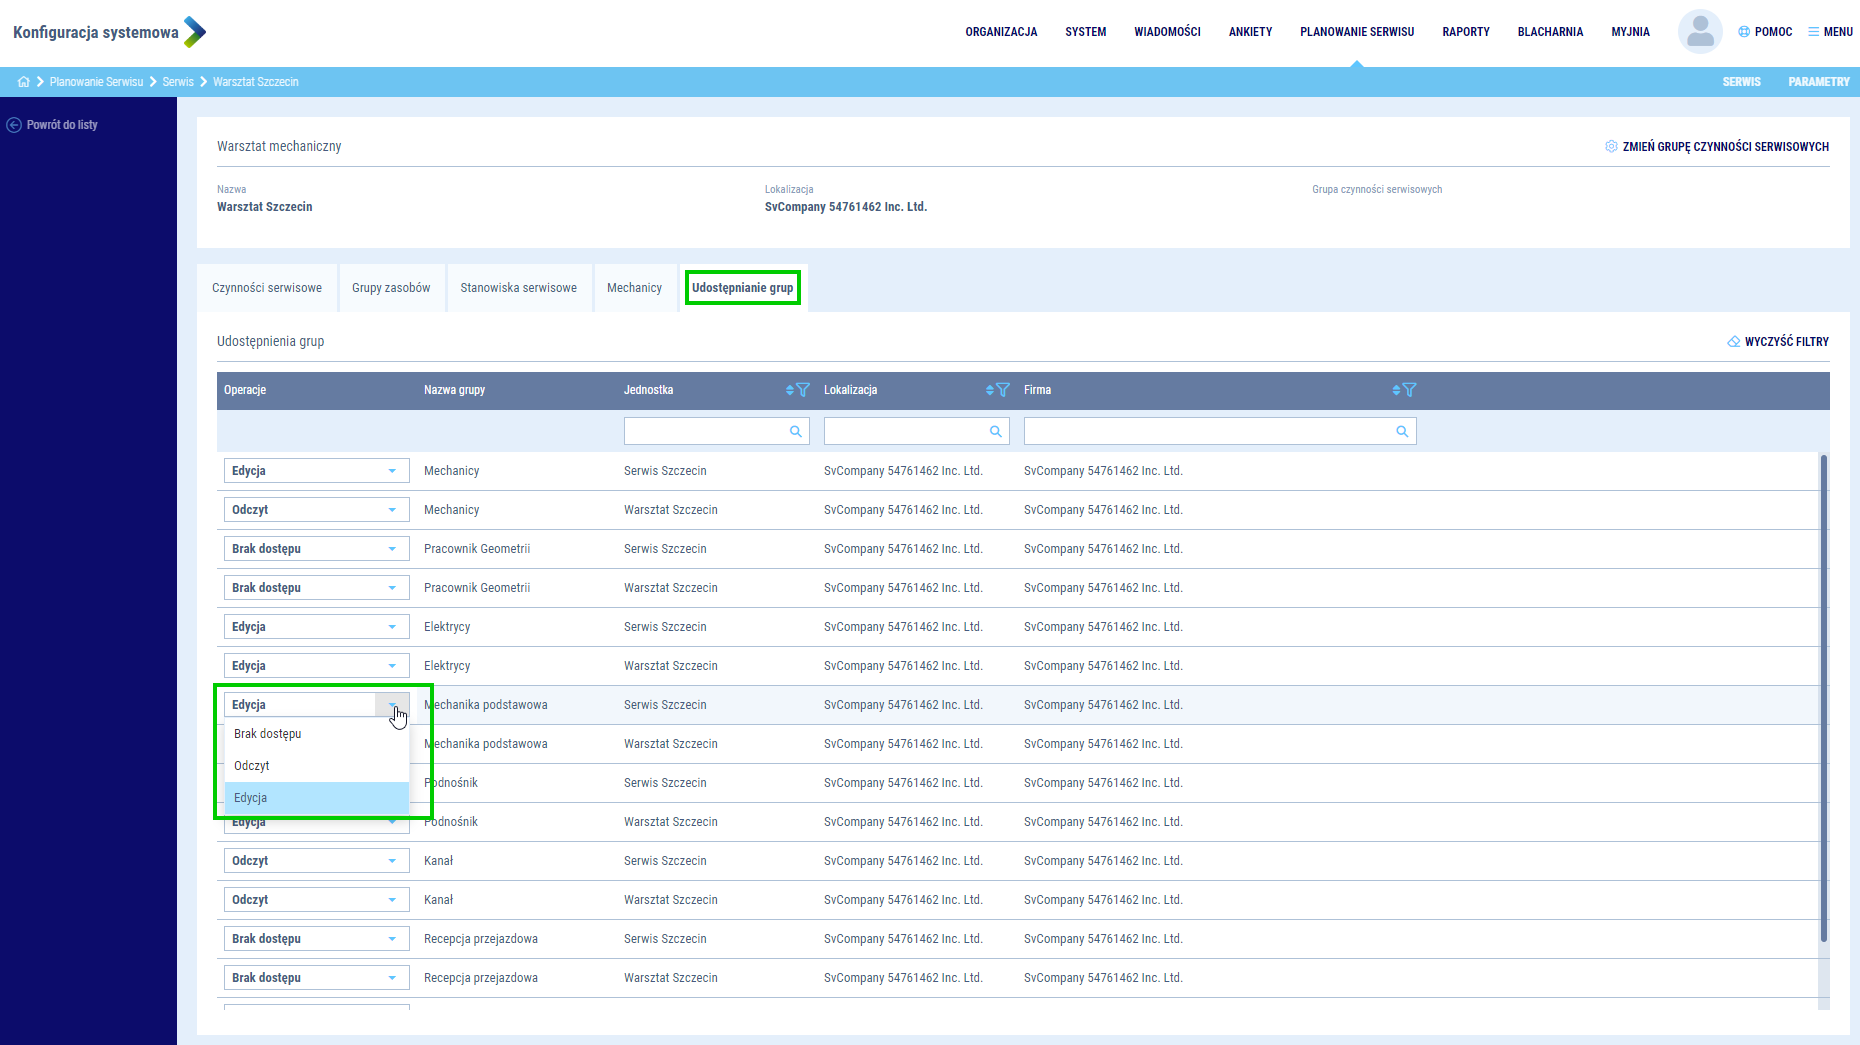Image resolution: width=1860 pixels, height=1045 pixels.
Task: Click the home icon in breadcrumb
Action: (23, 82)
